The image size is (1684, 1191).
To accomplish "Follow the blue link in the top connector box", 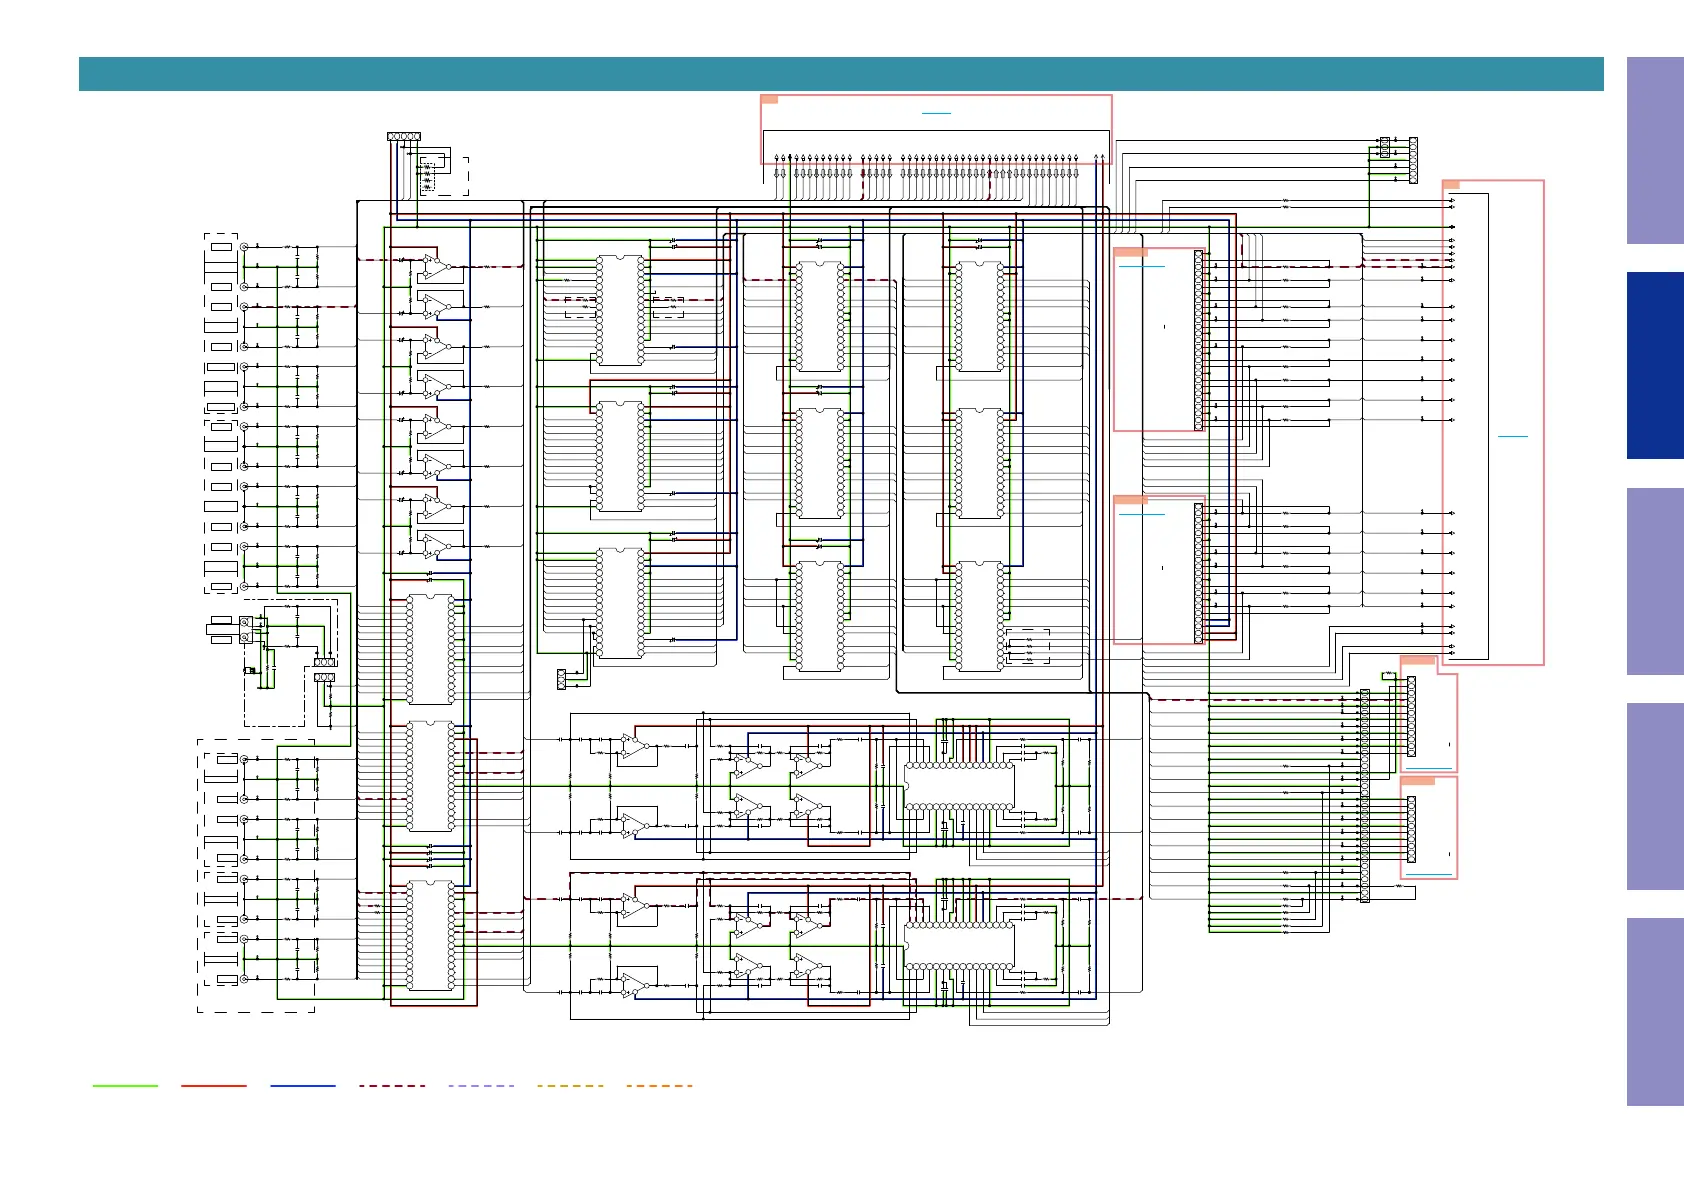I will [936, 114].
